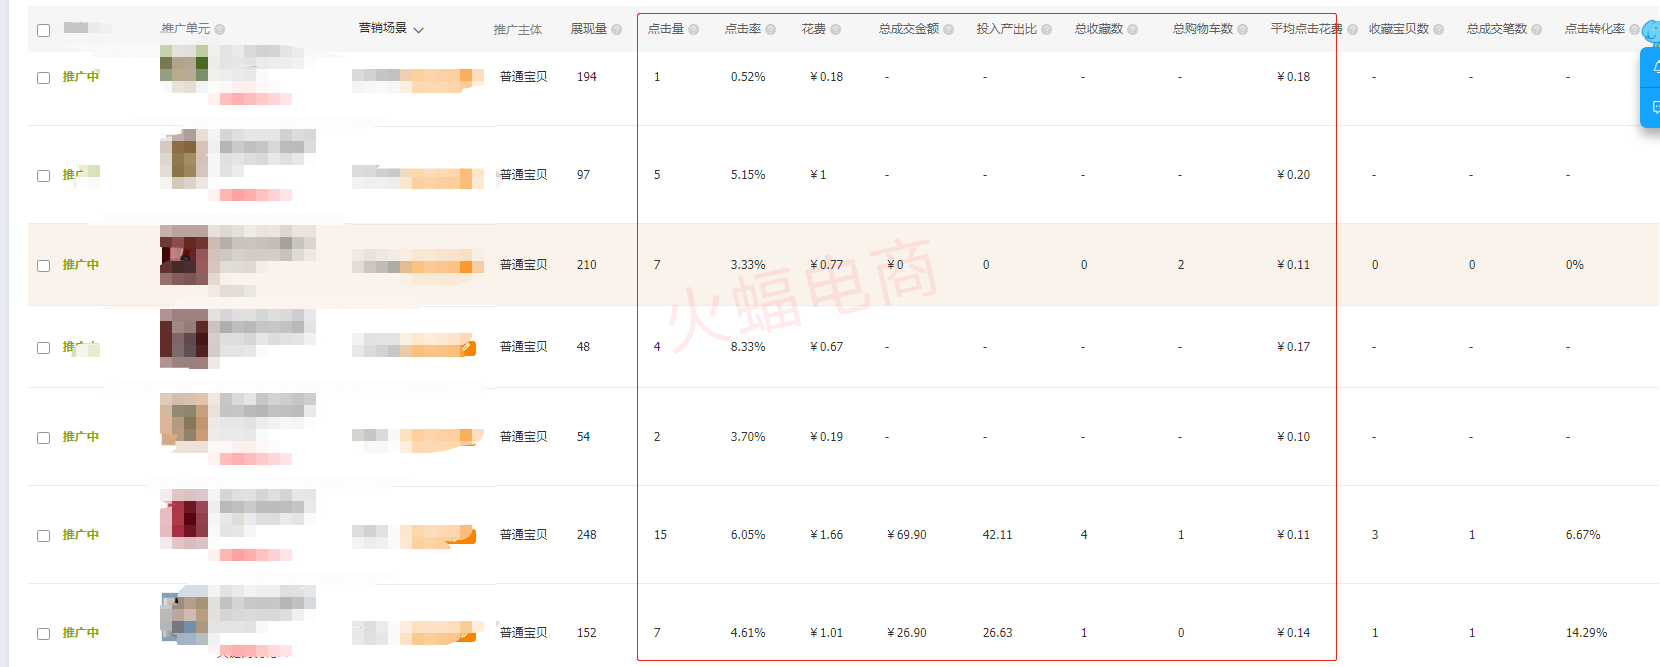Click help icon beside 点击率 column header
Viewport: 1660px width, 667px height.
coord(771,30)
